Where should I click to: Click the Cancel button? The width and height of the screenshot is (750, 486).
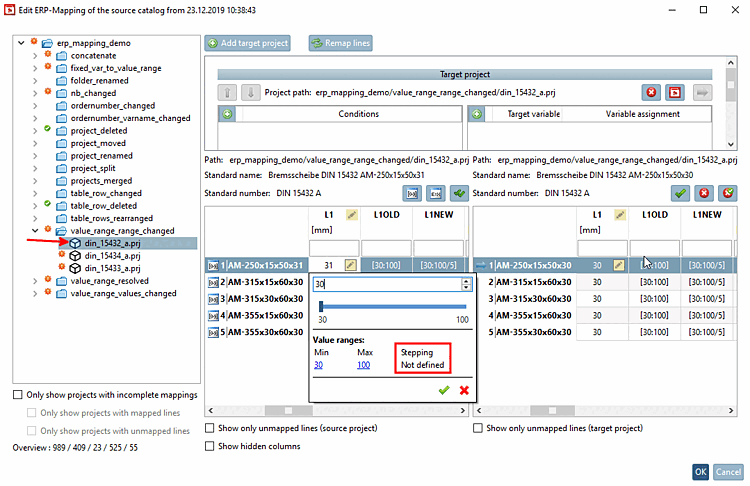728,472
